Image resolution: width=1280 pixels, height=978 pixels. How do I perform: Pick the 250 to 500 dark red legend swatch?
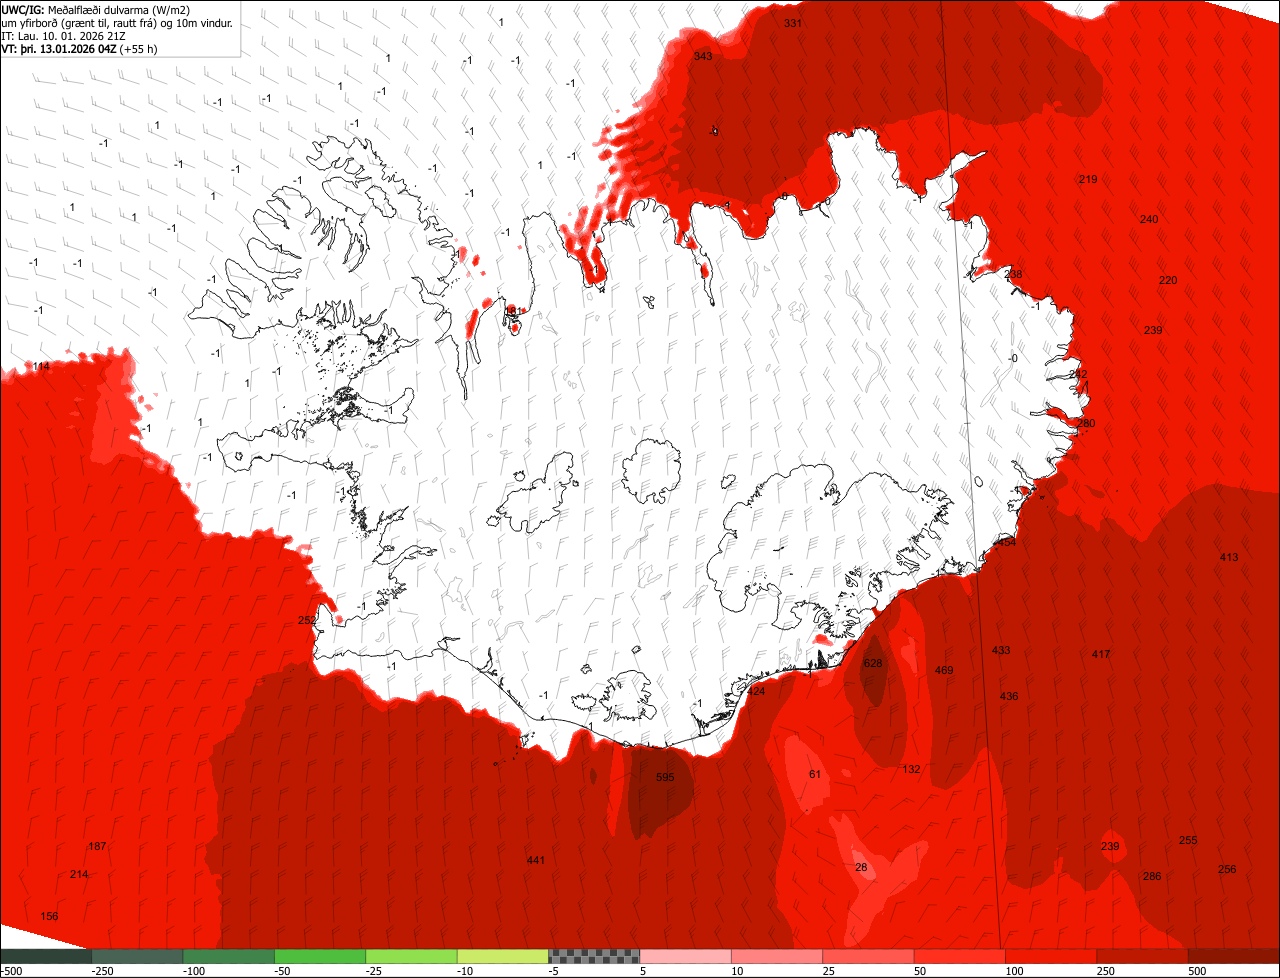pyautogui.click(x=1143, y=956)
